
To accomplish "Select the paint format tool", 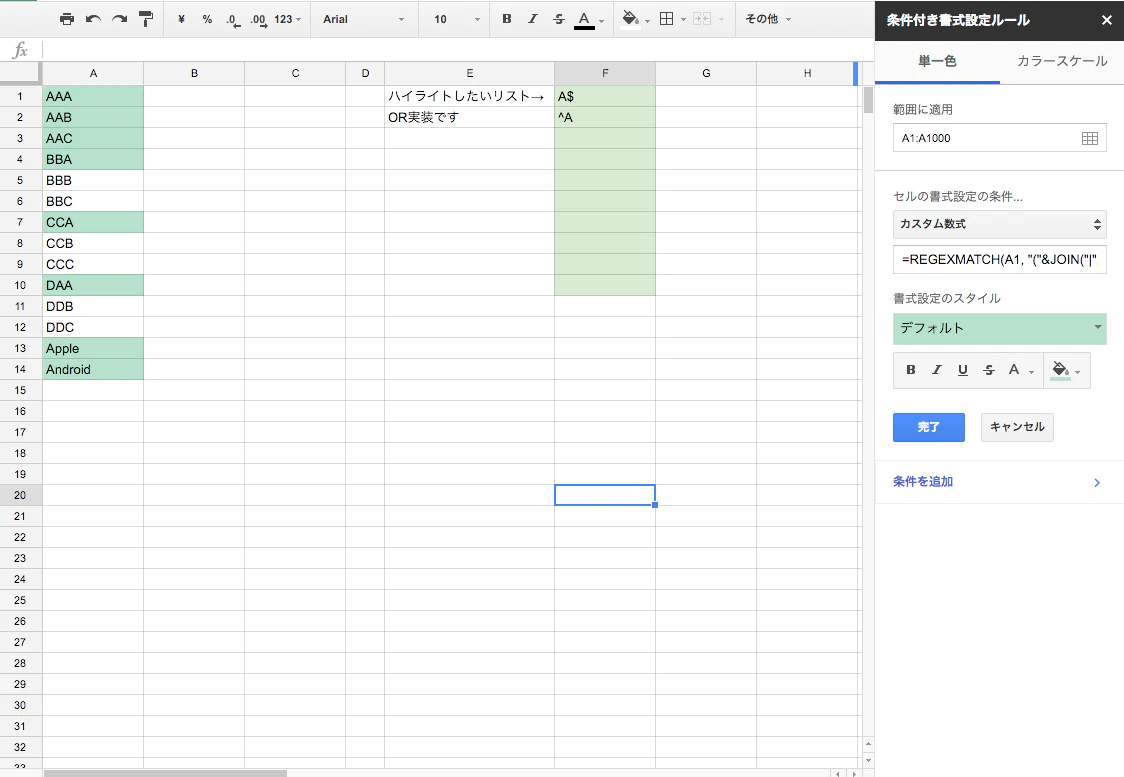I will pyautogui.click(x=146, y=19).
